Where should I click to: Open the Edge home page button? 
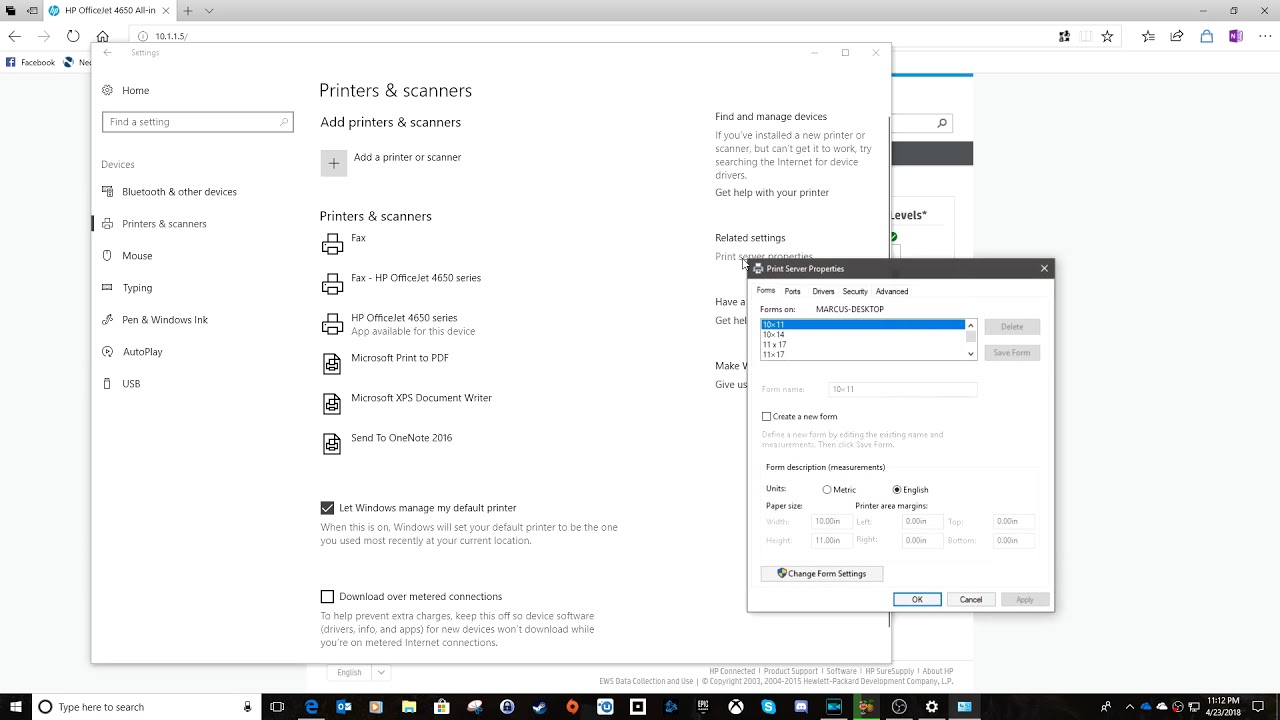pos(102,36)
